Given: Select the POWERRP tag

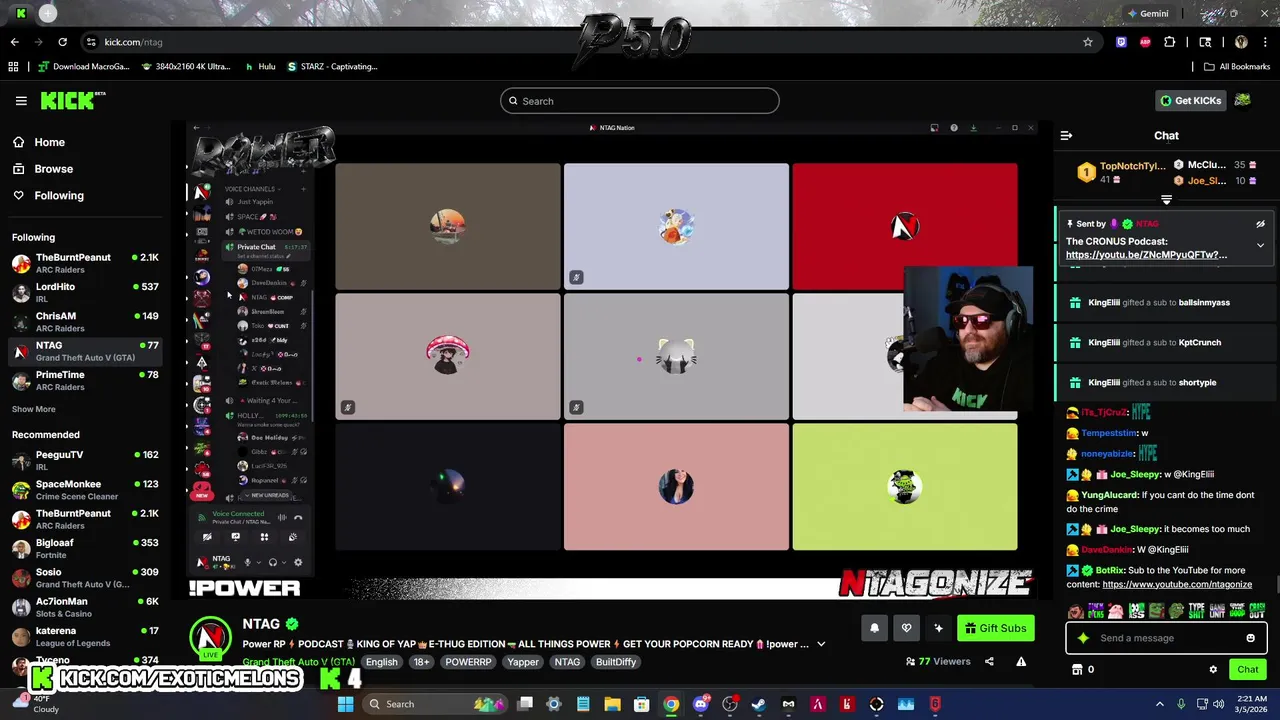Looking at the screenshot, I should [x=468, y=662].
